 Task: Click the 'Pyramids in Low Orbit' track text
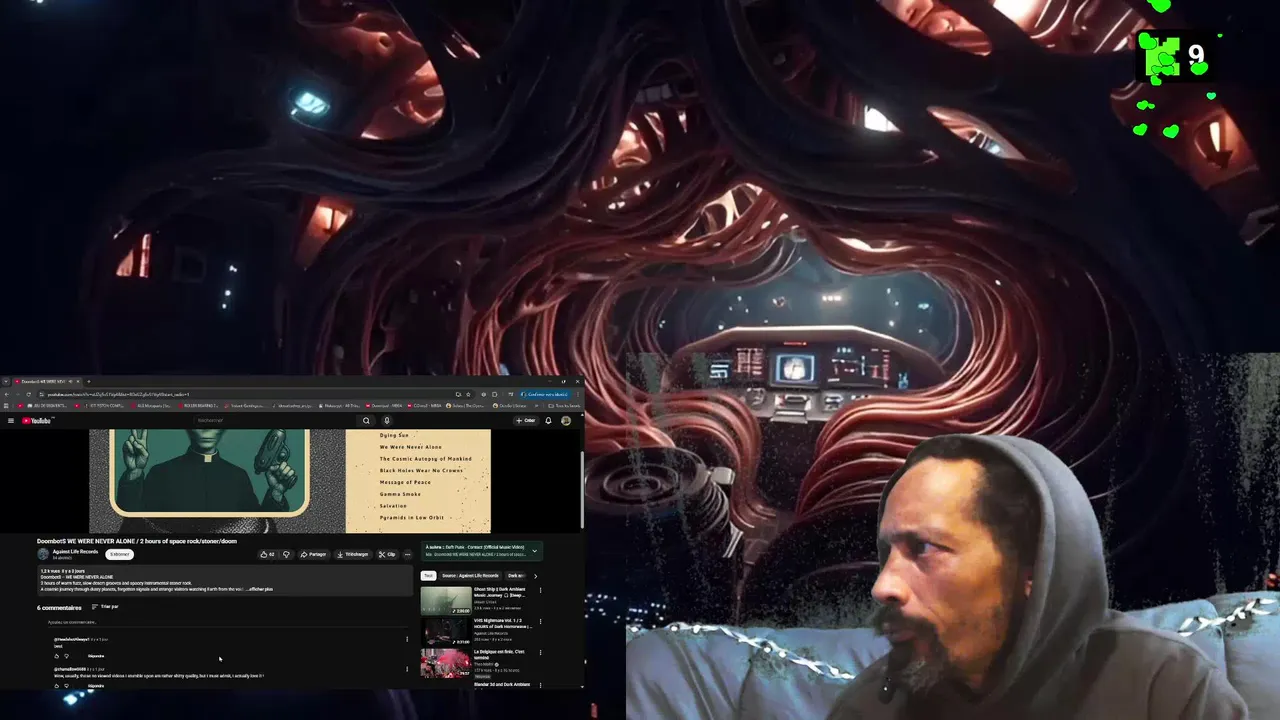(412, 517)
